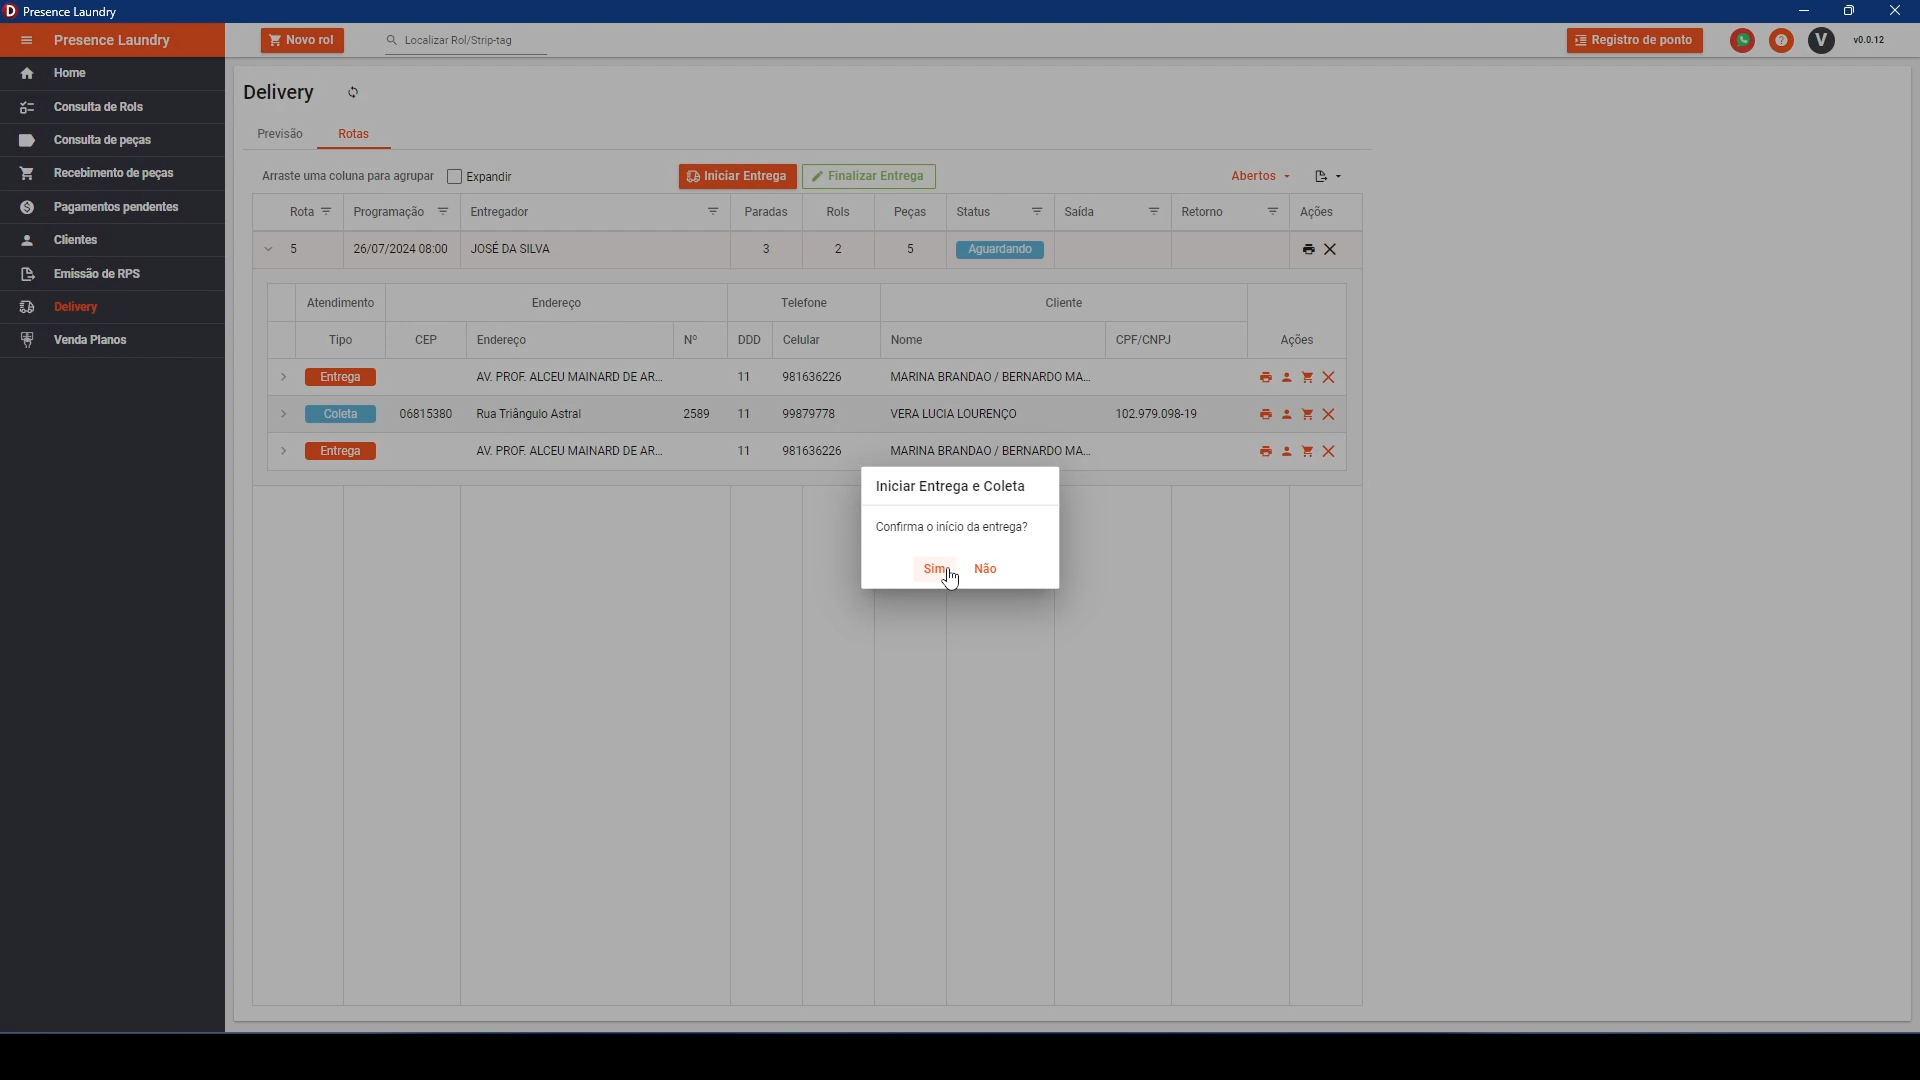Image resolution: width=1920 pixels, height=1080 pixels.
Task: Switch to the Rotas tab
Action: tap(354, 134)
